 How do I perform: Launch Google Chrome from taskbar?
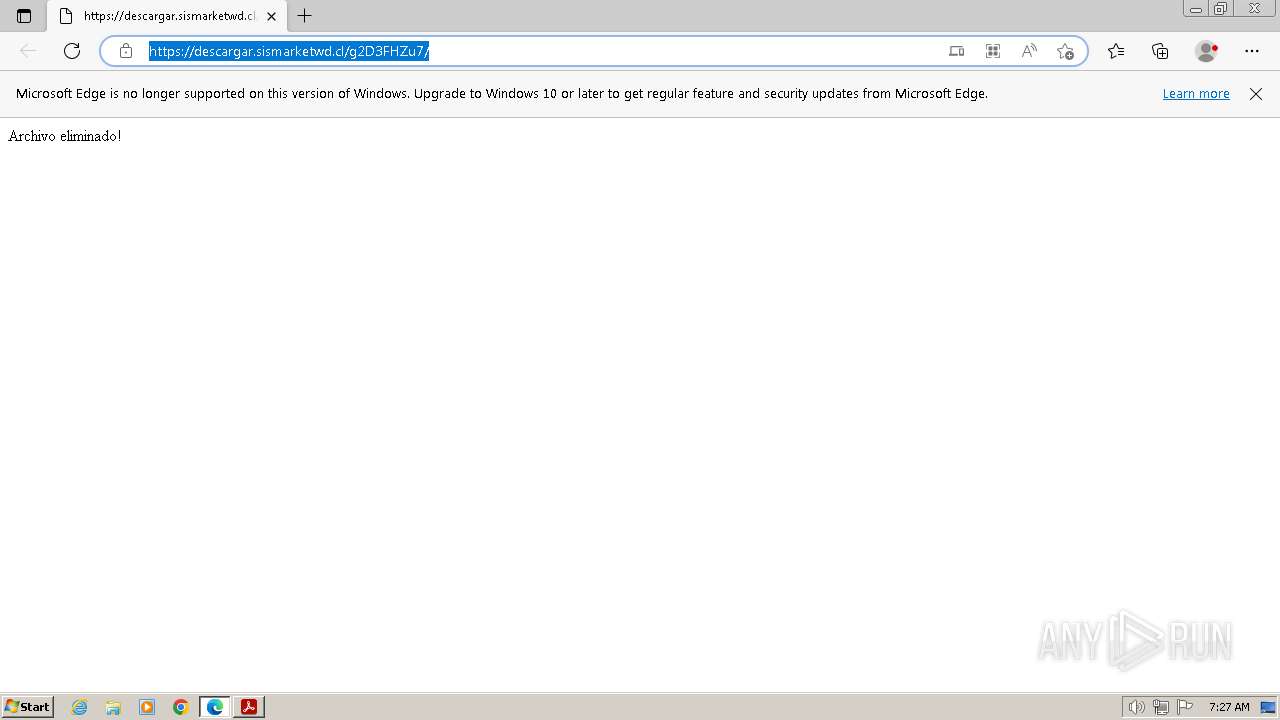(181, 707)
